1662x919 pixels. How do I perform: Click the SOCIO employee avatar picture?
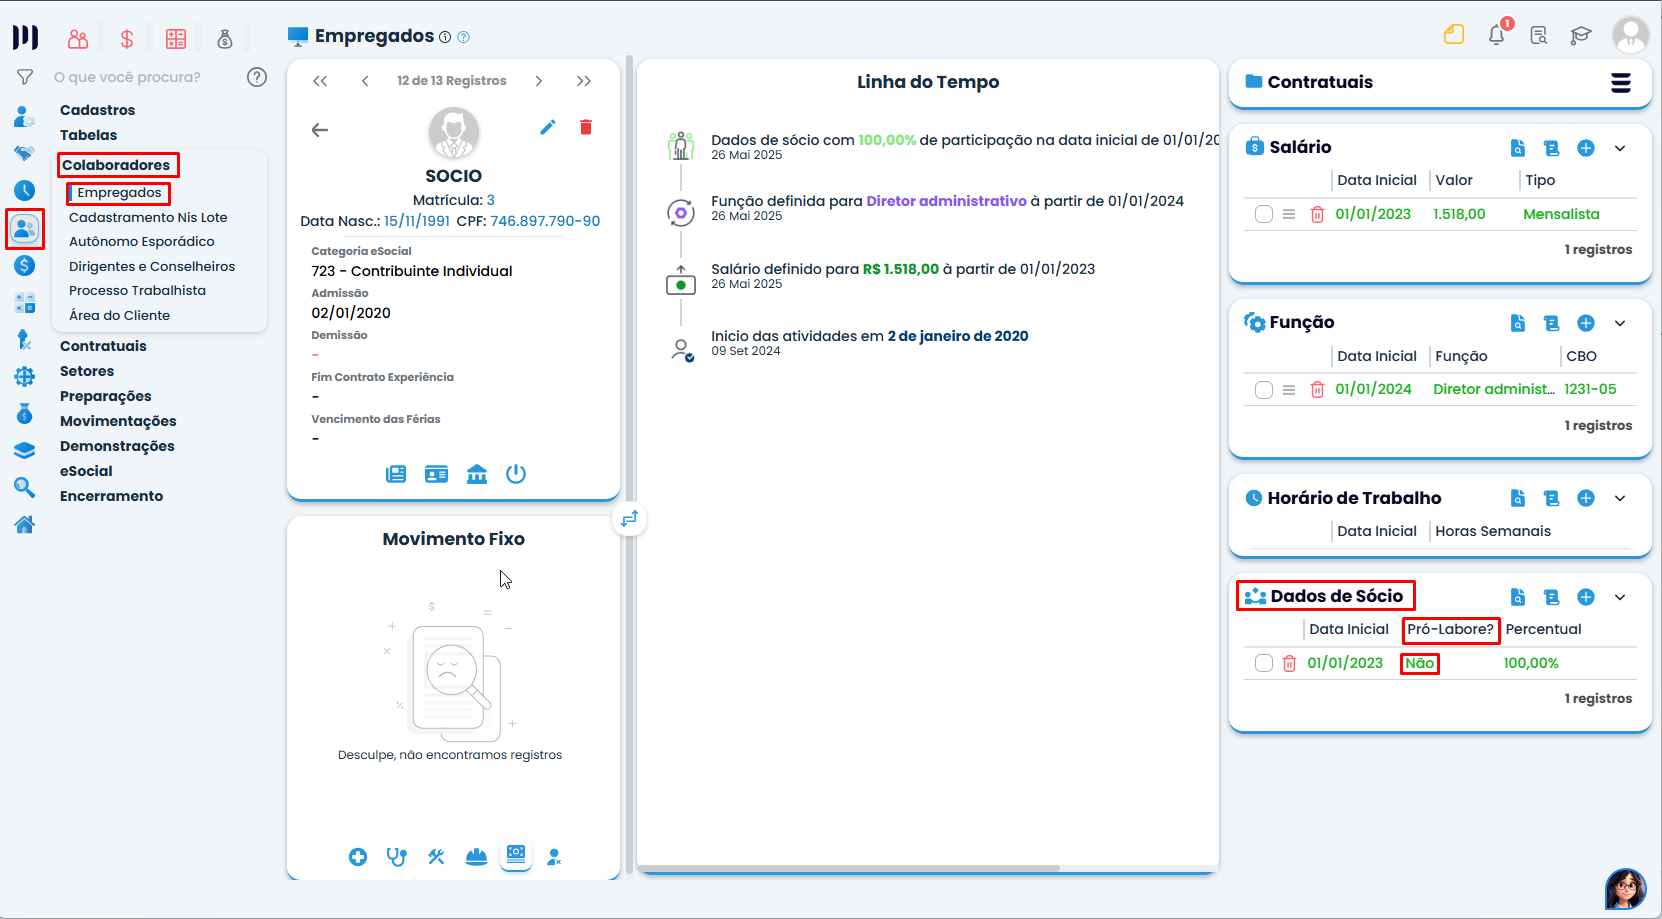pos(454,133)
